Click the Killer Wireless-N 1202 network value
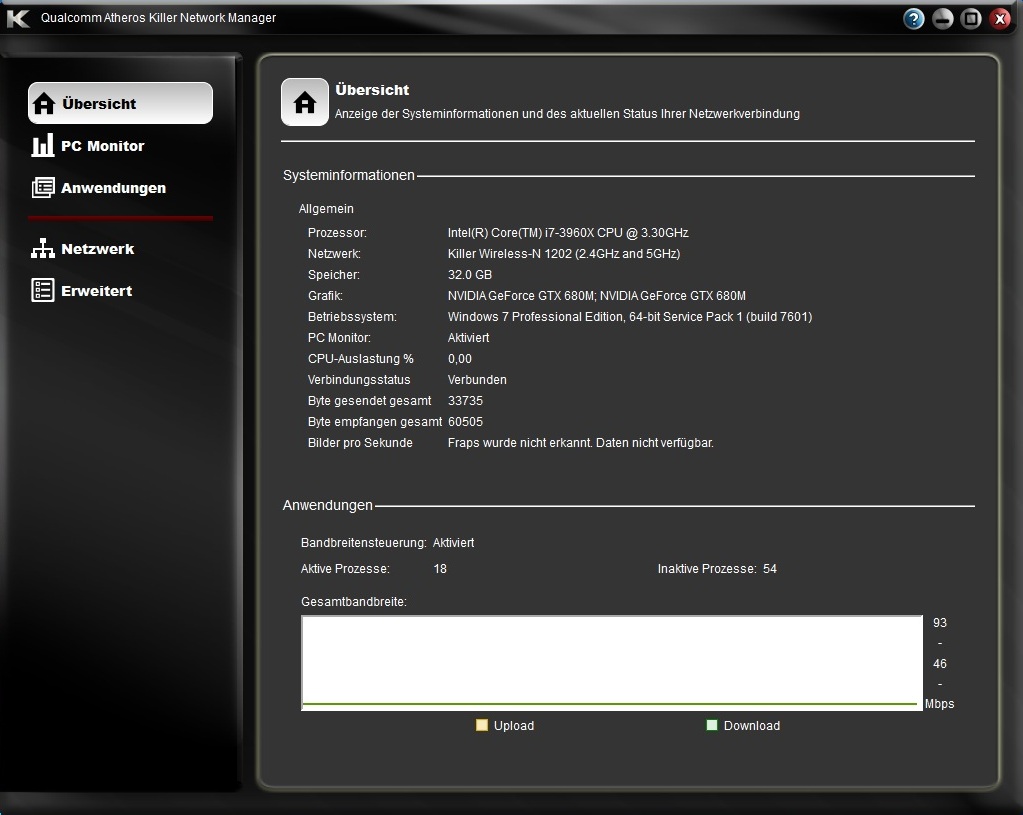This screenshot has width=1023, height=815. 564,254
